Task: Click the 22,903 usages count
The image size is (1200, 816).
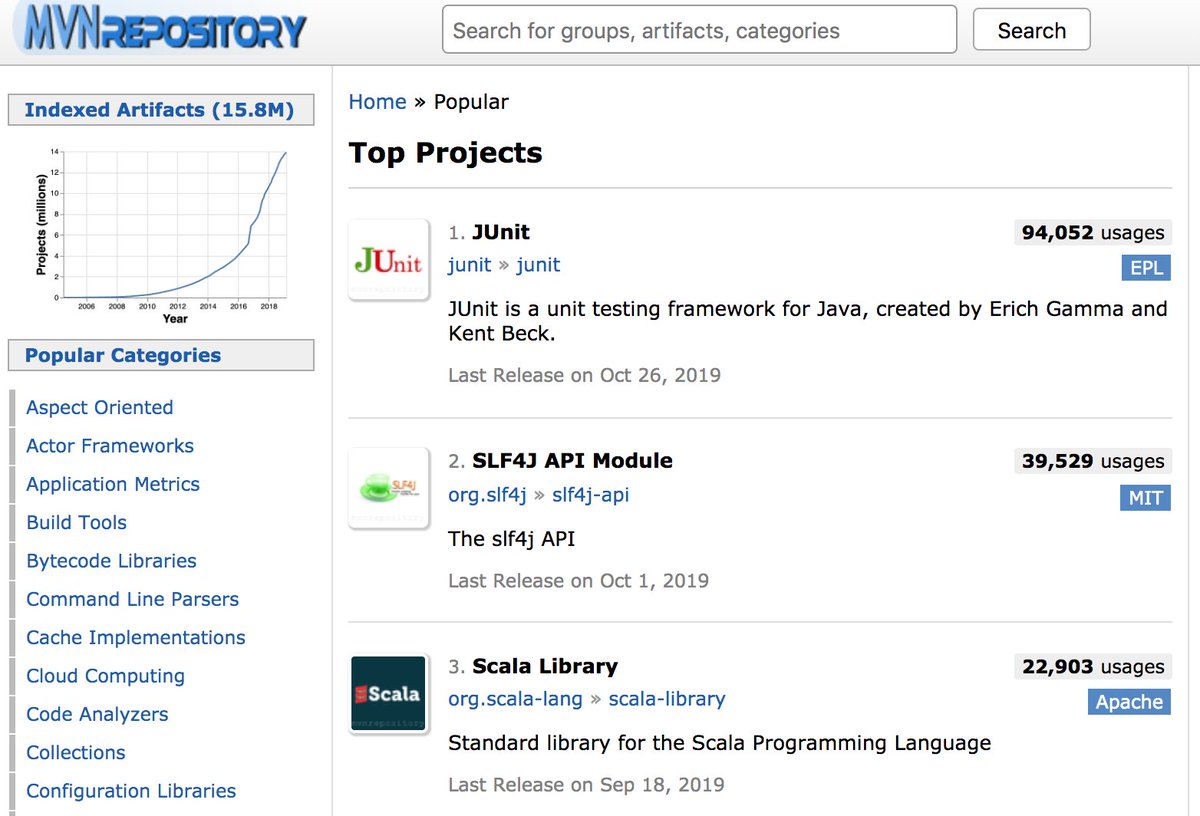Action: (x=1093, y=667)
